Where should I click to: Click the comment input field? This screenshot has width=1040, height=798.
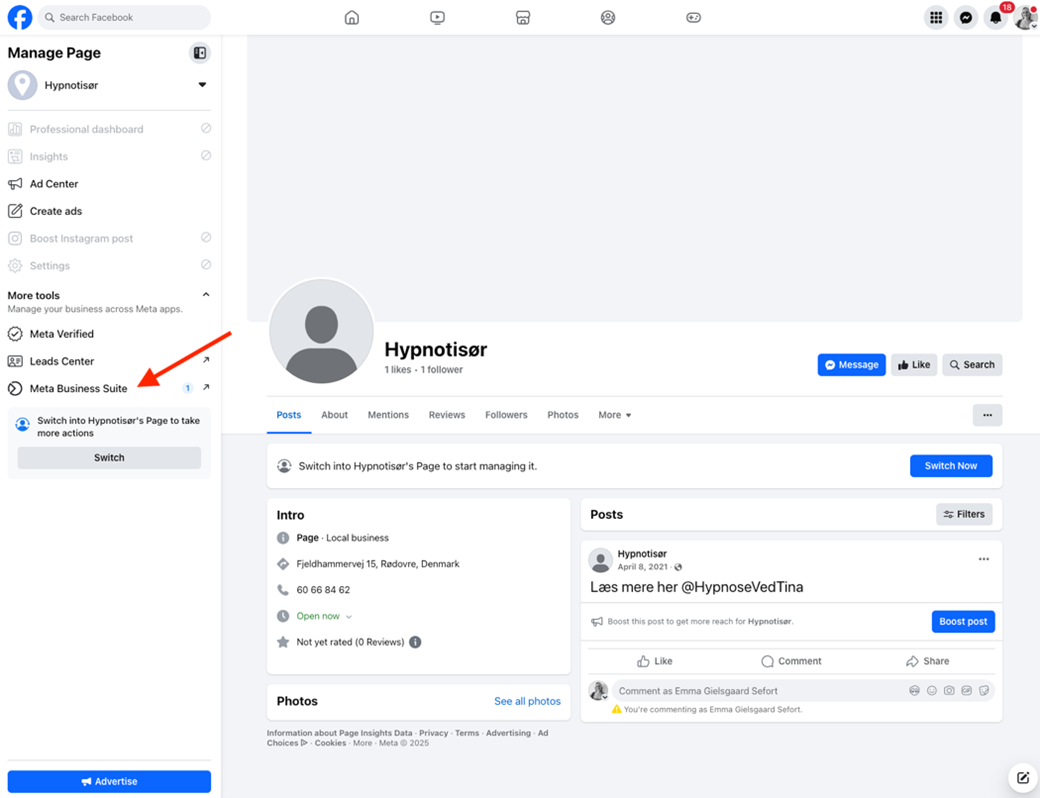(758, 691)
